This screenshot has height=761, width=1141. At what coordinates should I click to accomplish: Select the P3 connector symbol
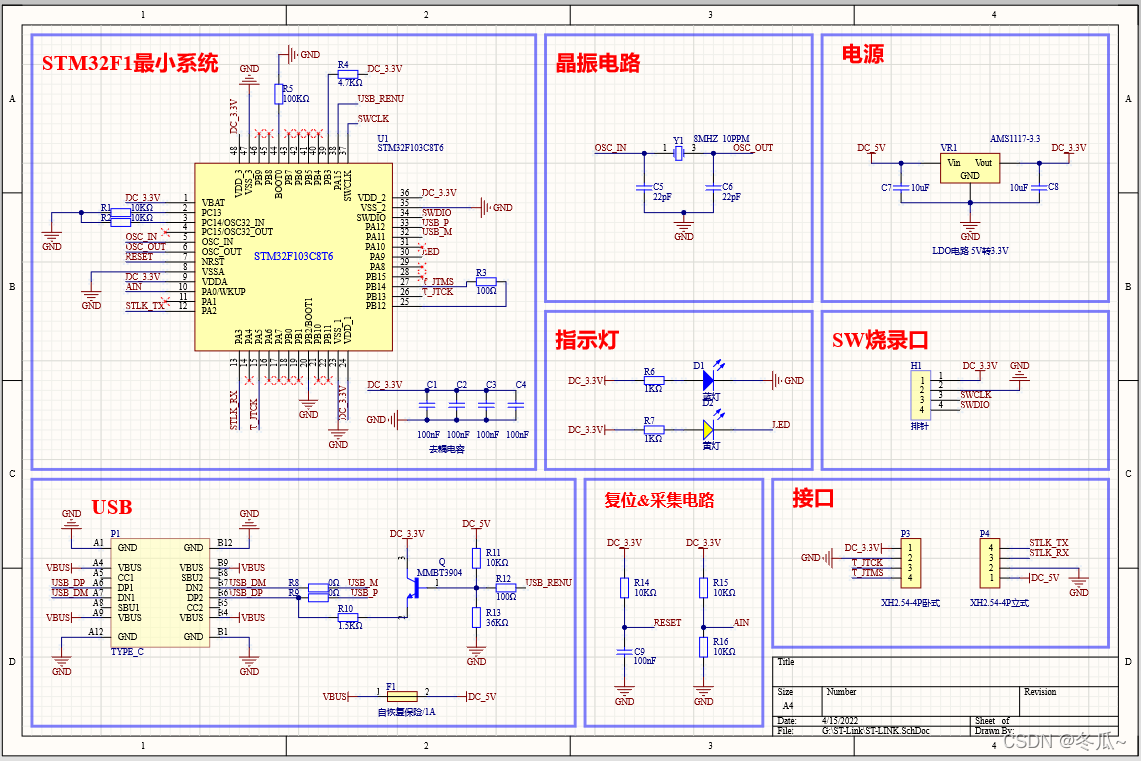click(x=910, y=563)
